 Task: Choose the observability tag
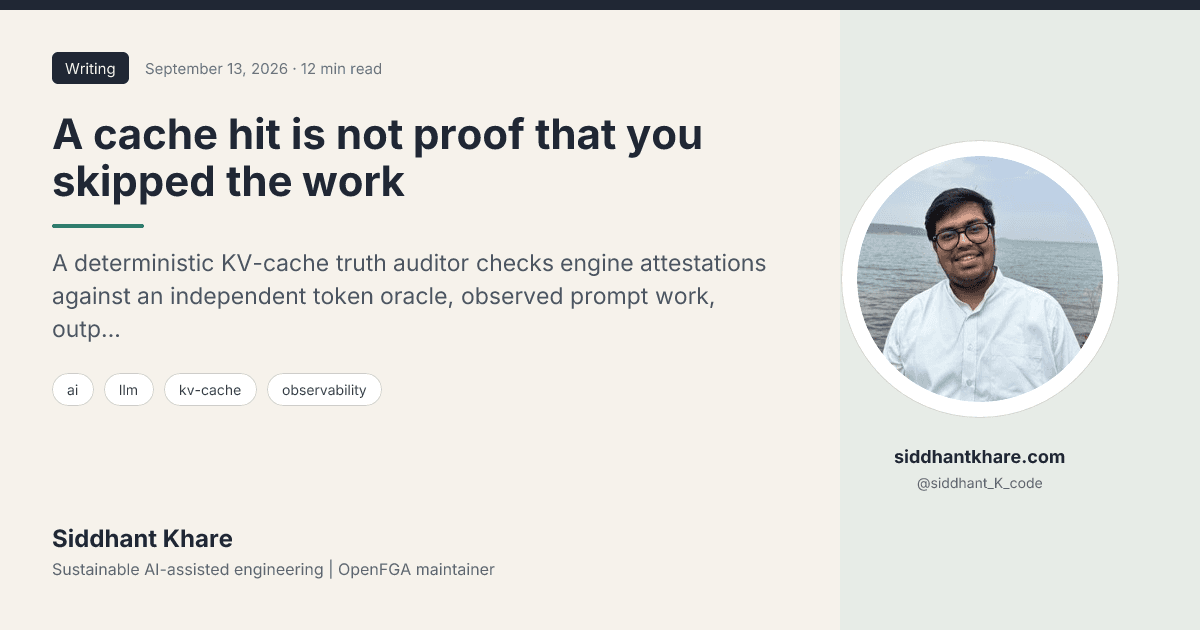pyautogui.click(x=324, y=390)
